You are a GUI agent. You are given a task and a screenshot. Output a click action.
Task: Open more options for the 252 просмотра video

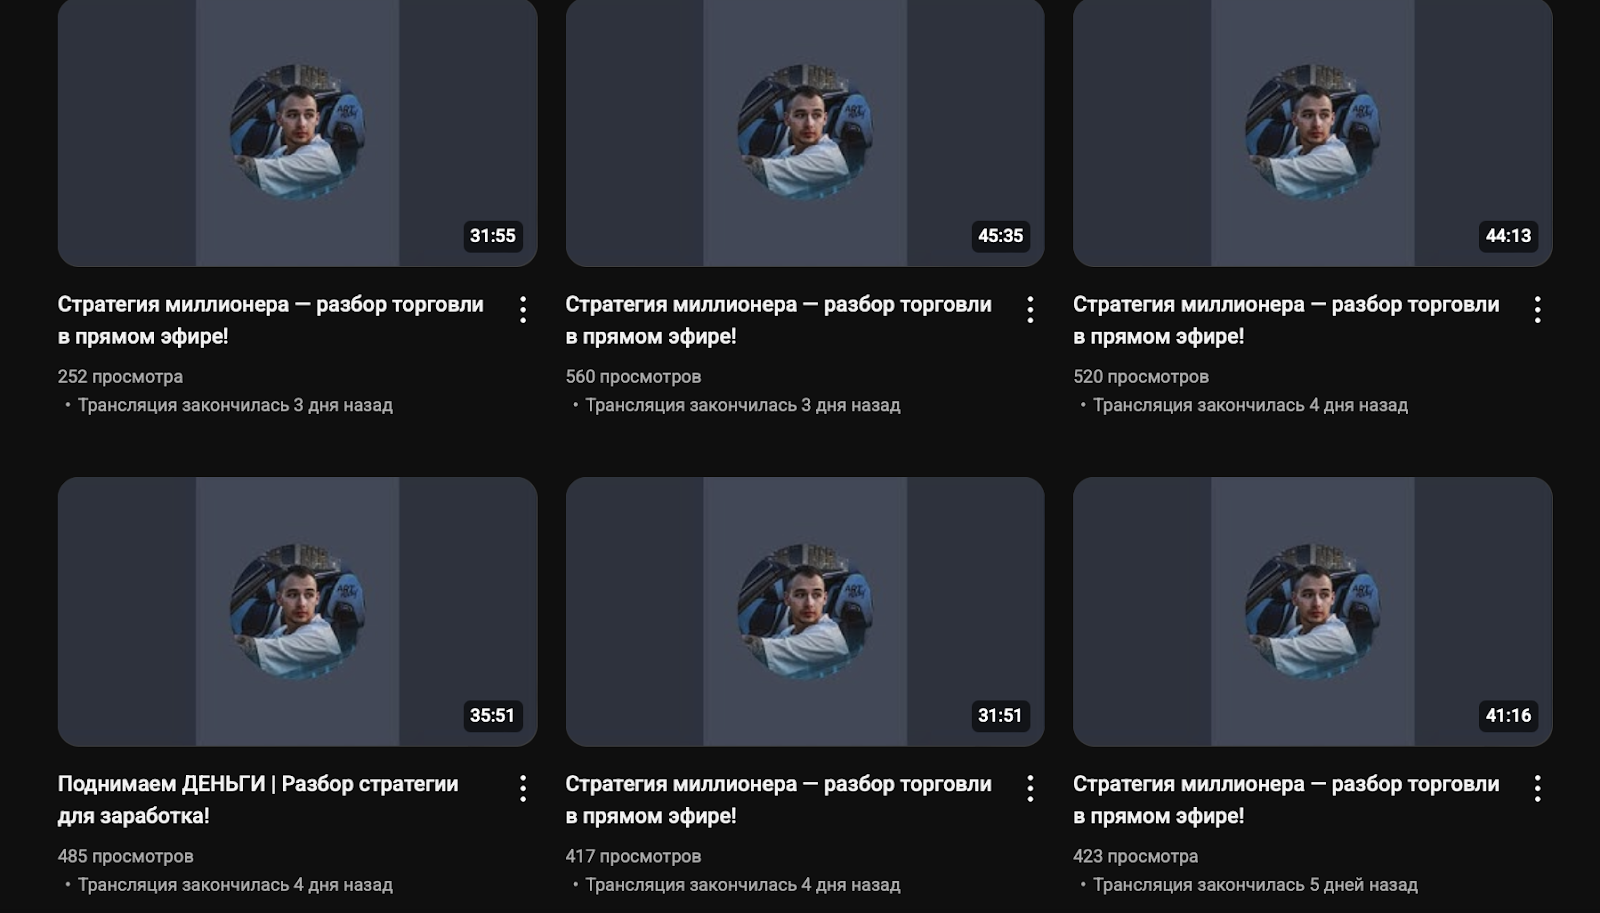522,309
